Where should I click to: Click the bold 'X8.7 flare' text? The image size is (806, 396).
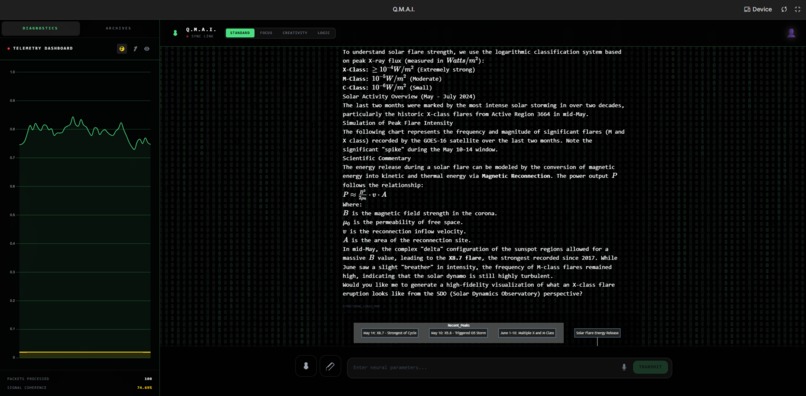pos(466,258)
